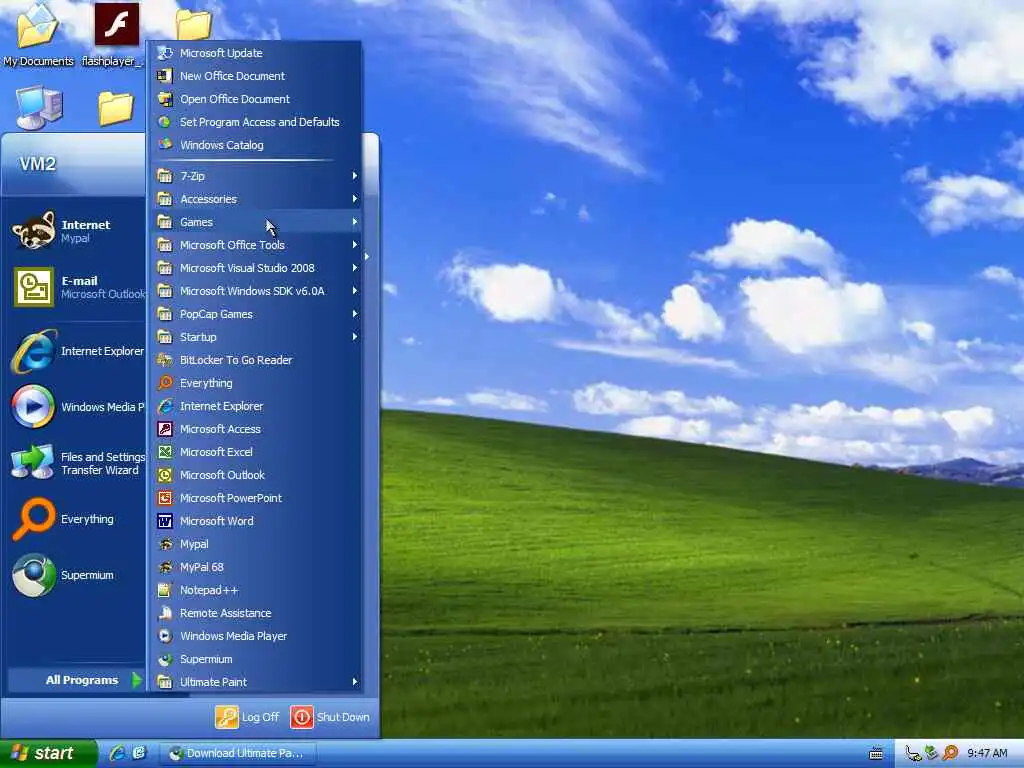Open MyPal 68
Image resolution: width=1024 pixels, height=768 pixels.
[257, 567]
